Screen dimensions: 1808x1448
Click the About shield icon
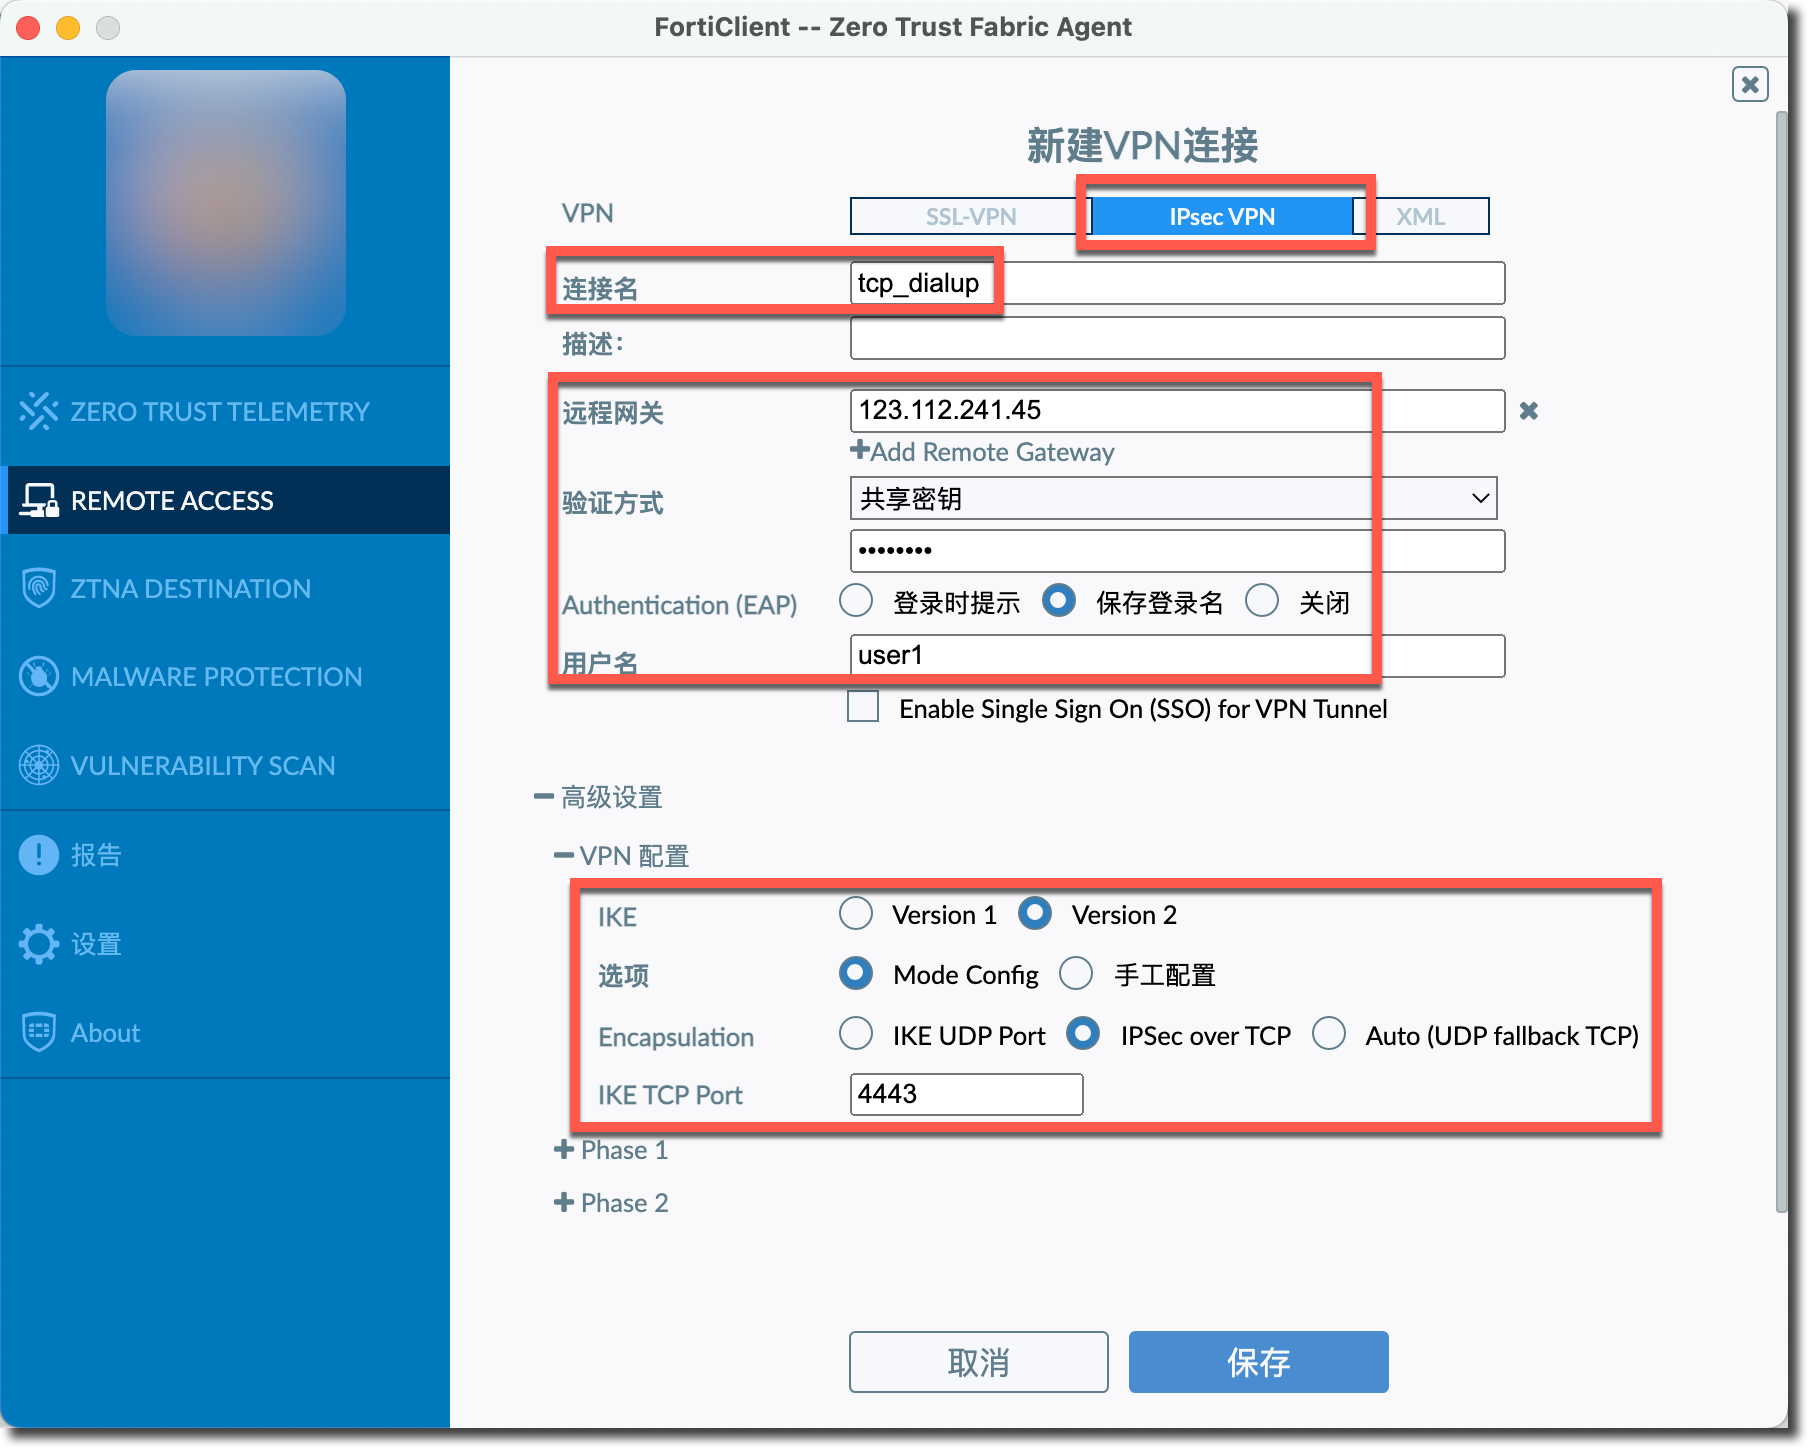39,1032
